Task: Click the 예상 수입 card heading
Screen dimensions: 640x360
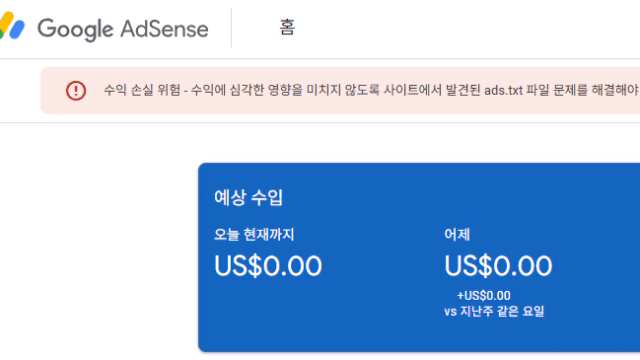Action: click(x=249, y=198)
